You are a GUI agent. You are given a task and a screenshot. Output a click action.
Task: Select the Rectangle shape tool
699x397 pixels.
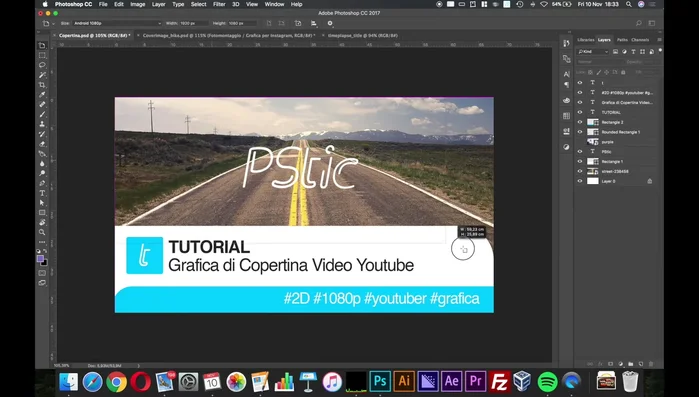point(42,213)
